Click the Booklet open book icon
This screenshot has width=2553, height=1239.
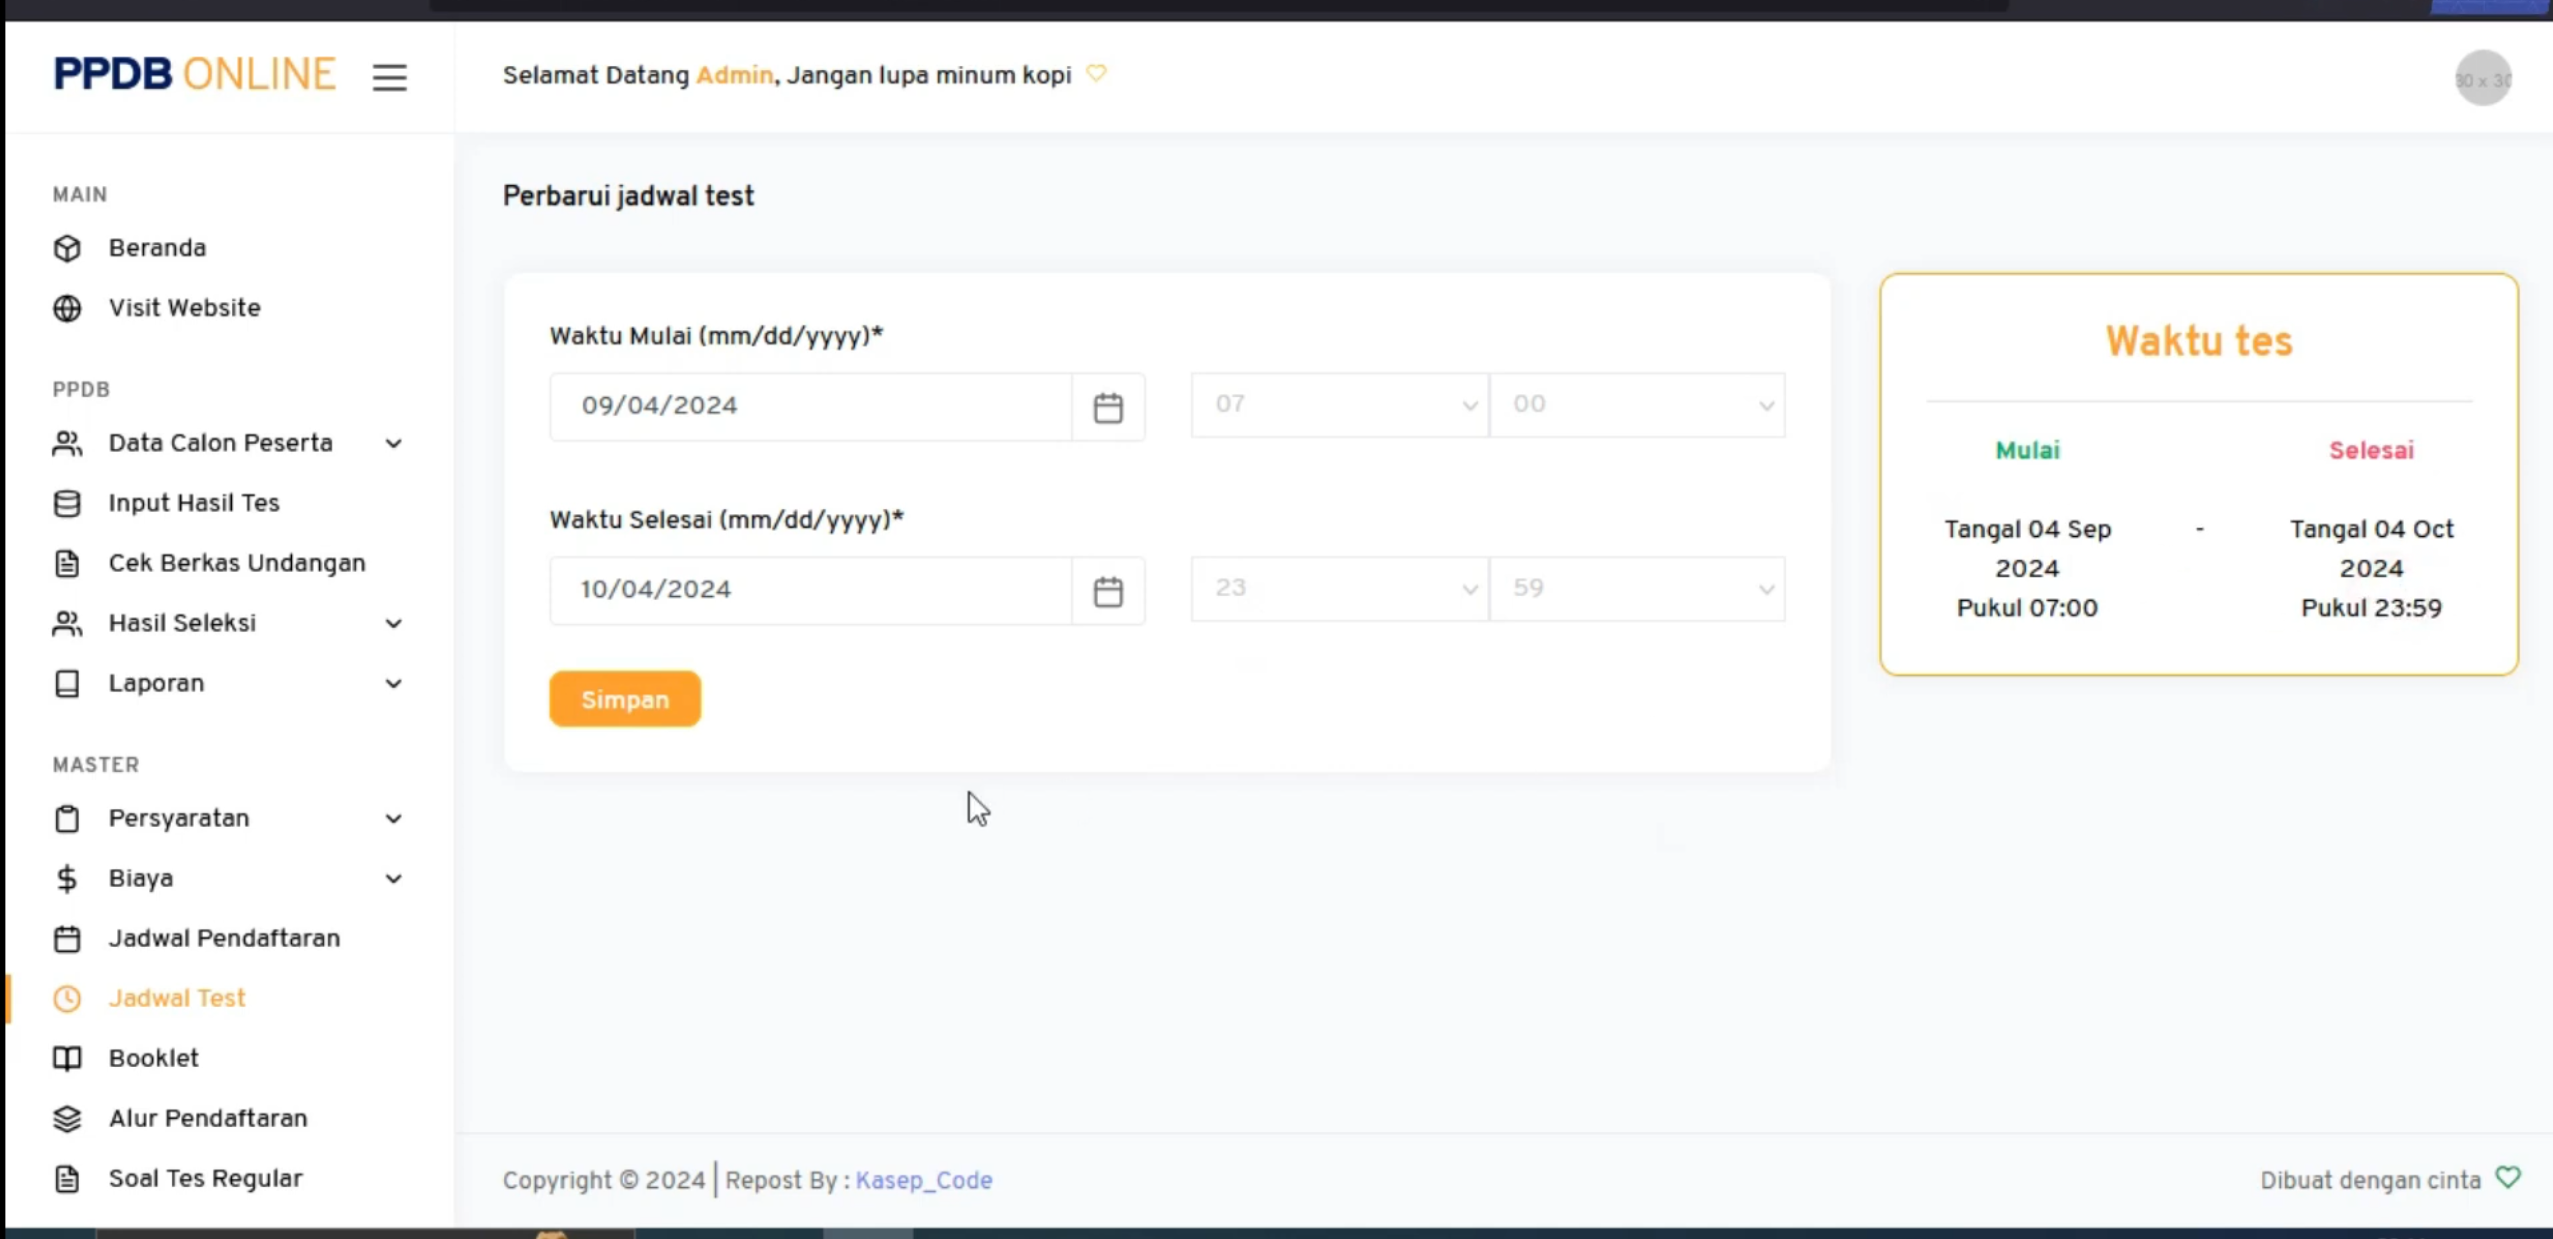(67, 1058)
